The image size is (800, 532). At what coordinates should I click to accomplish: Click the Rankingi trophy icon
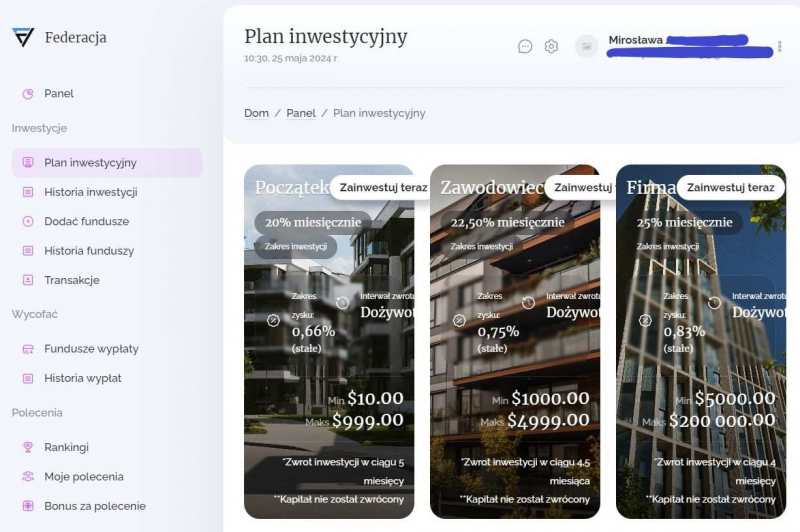(28, 447)
